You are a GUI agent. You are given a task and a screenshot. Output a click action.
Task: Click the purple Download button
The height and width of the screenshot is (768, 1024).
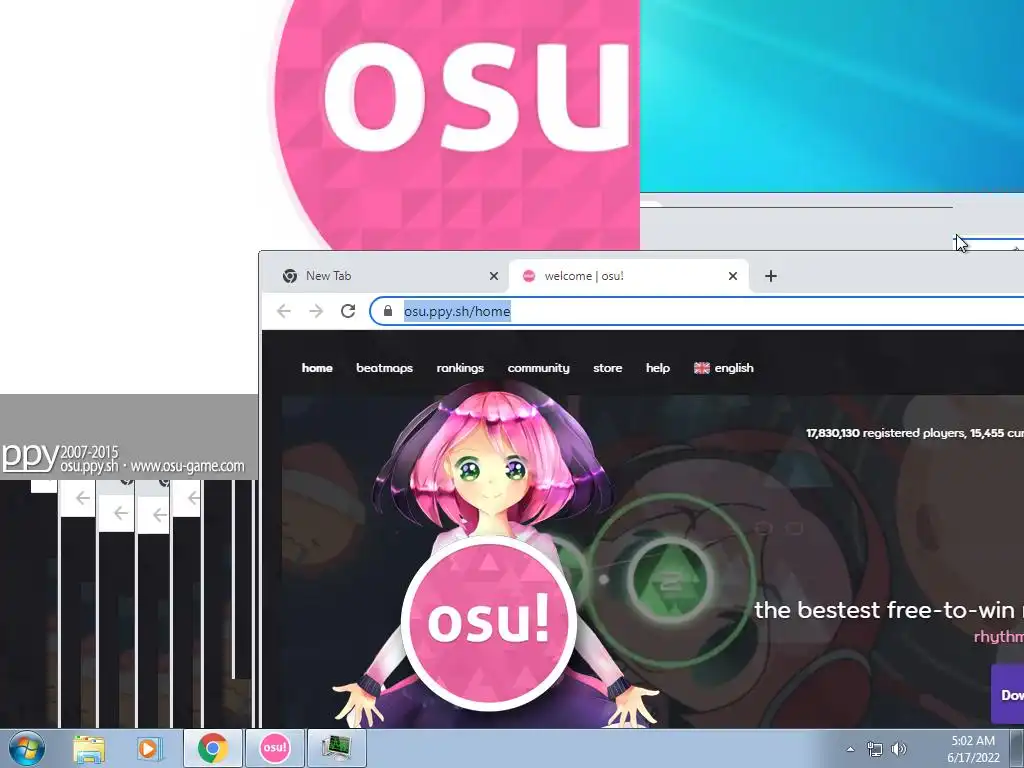click(1008, 694)
